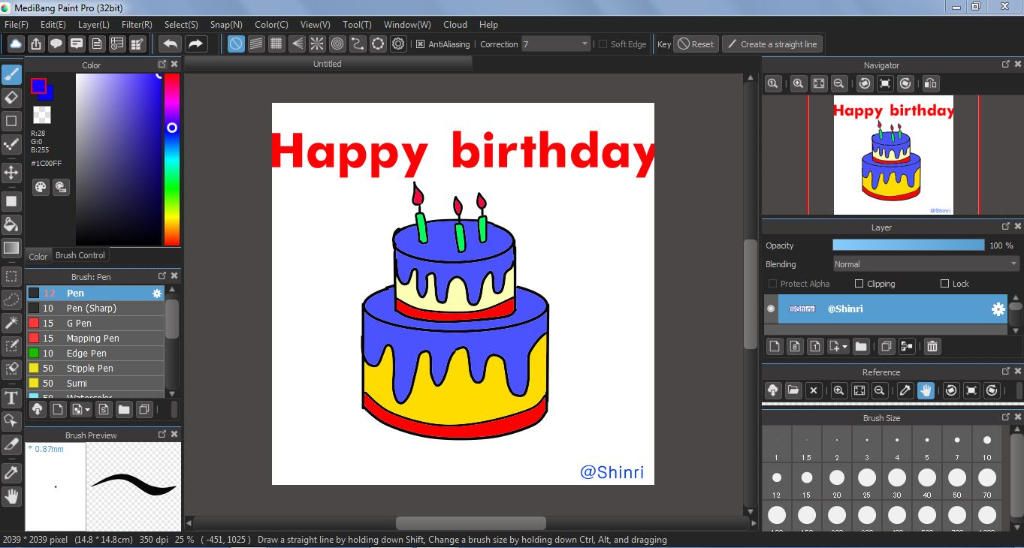
Task: Click the export/share icon in toolbar
Action: tap(37, 44)
